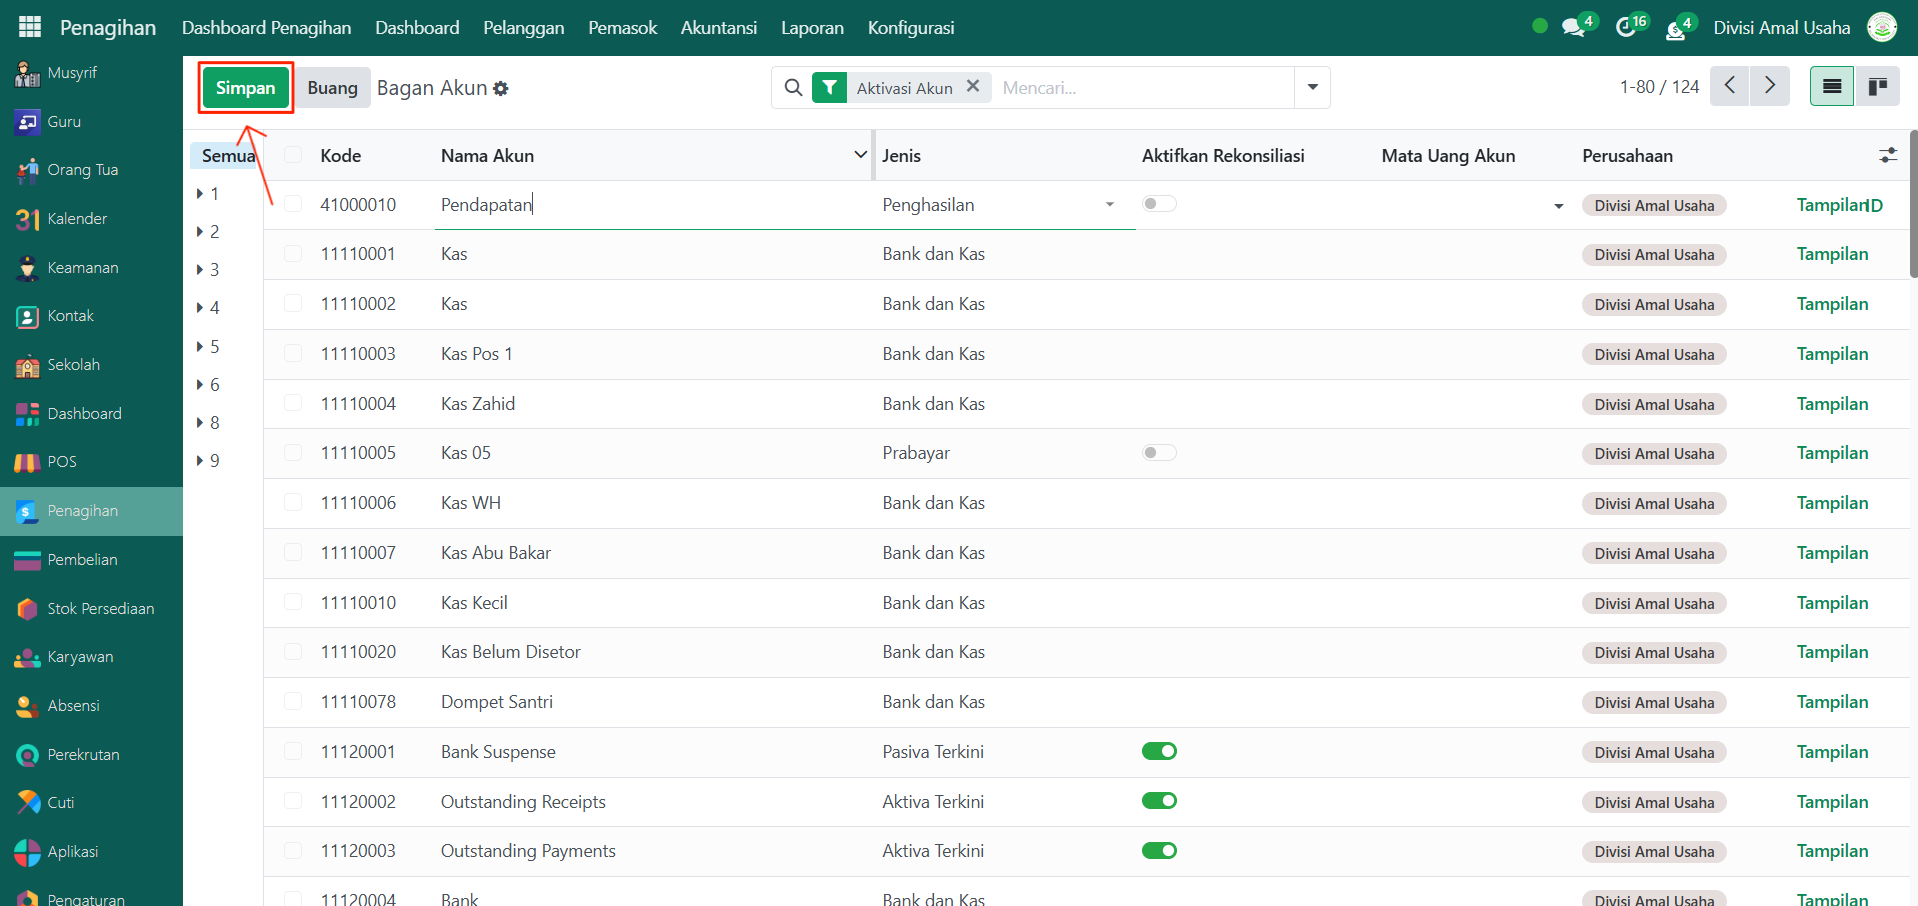Image resolution: width=1918 pixels, height=906 pixels.
Task: Open the chat messages icon in the top bar
Action: pos(1574,27)
